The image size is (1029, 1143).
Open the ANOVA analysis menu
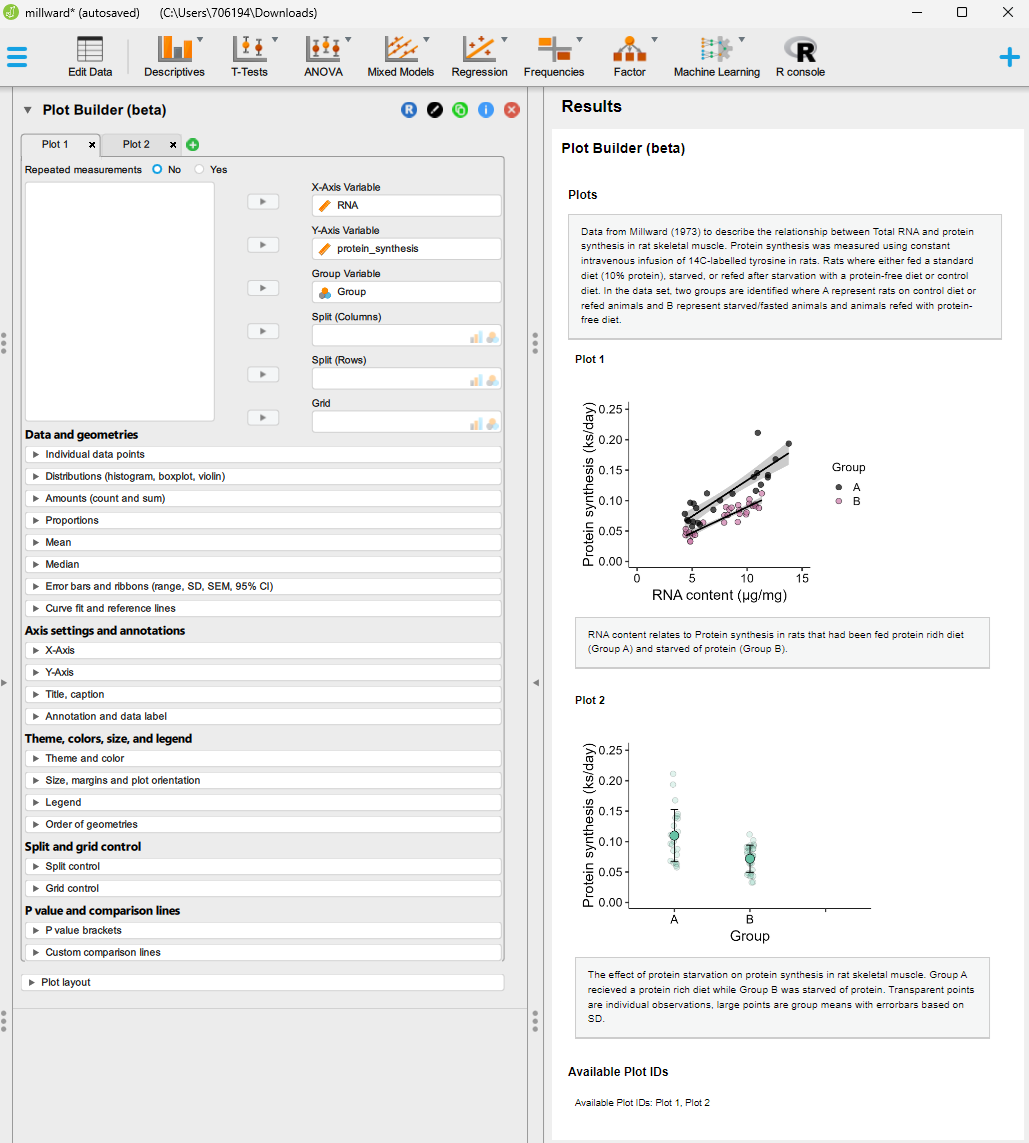pyautogui.click(x=323, y=56)
